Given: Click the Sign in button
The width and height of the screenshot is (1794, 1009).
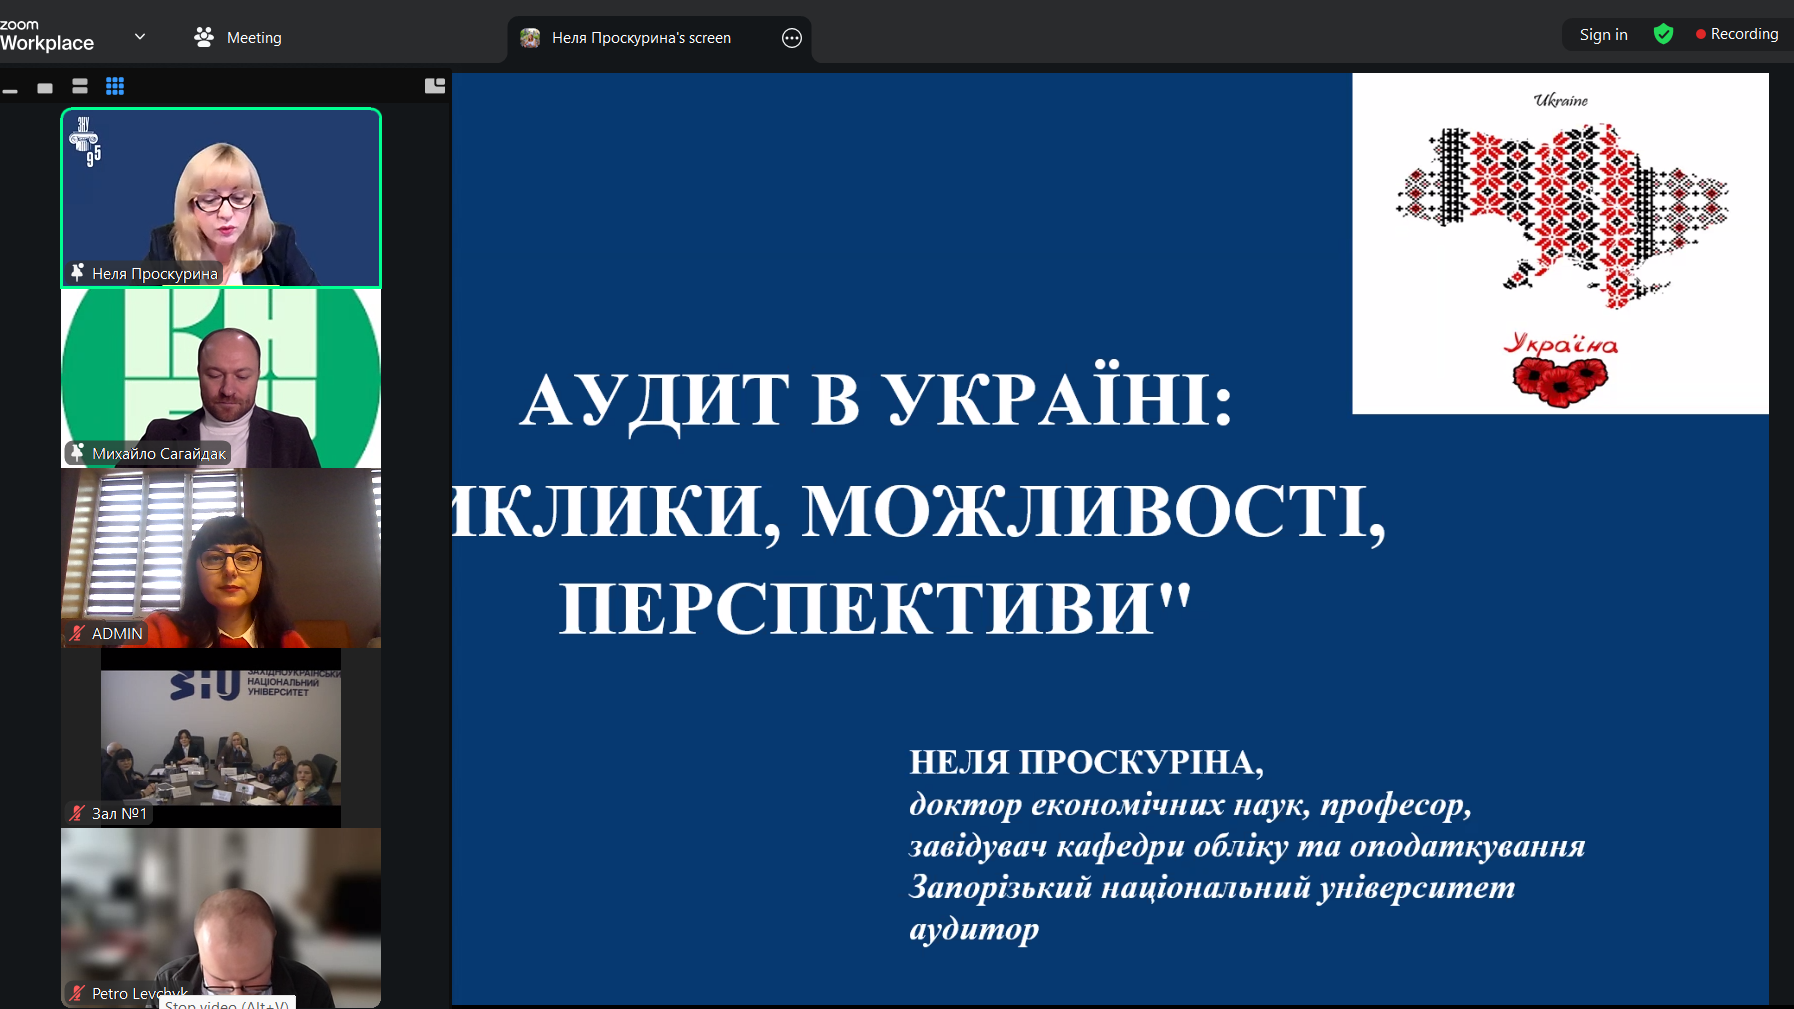Looking at the screenshot, I should coord(1603,35).
